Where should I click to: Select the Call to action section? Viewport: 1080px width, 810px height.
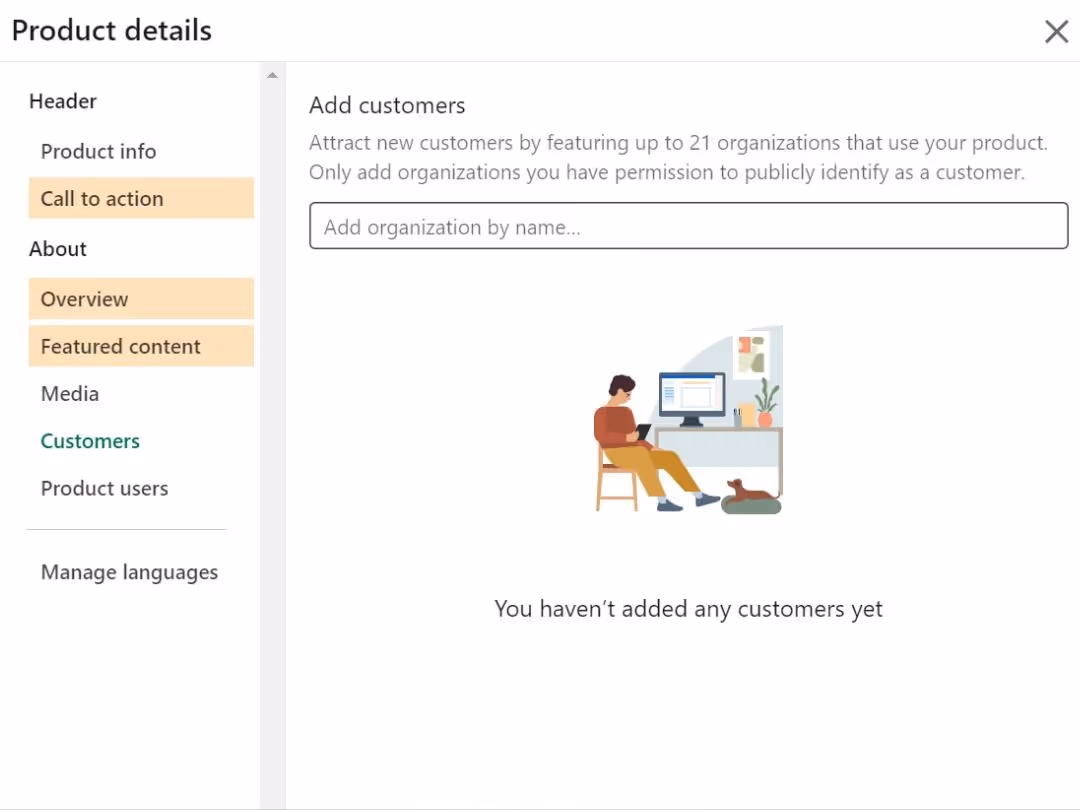point(101,198)
